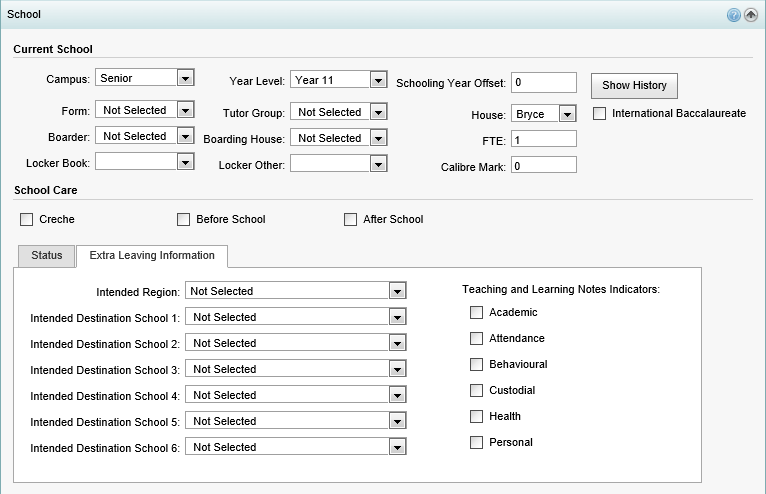
Task: Enable the Creche checkbox
Action: (26, 219)
